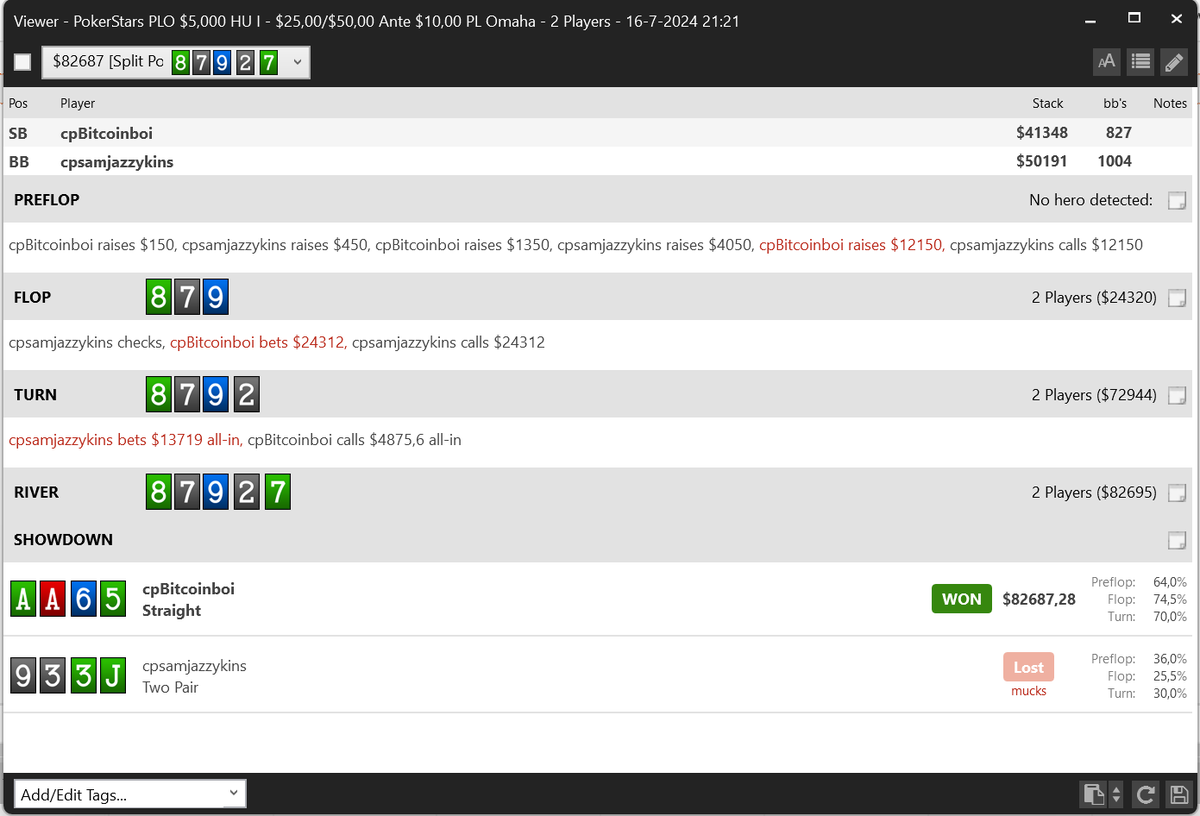Click the list view icon in top toolbar

point(1140,62)
